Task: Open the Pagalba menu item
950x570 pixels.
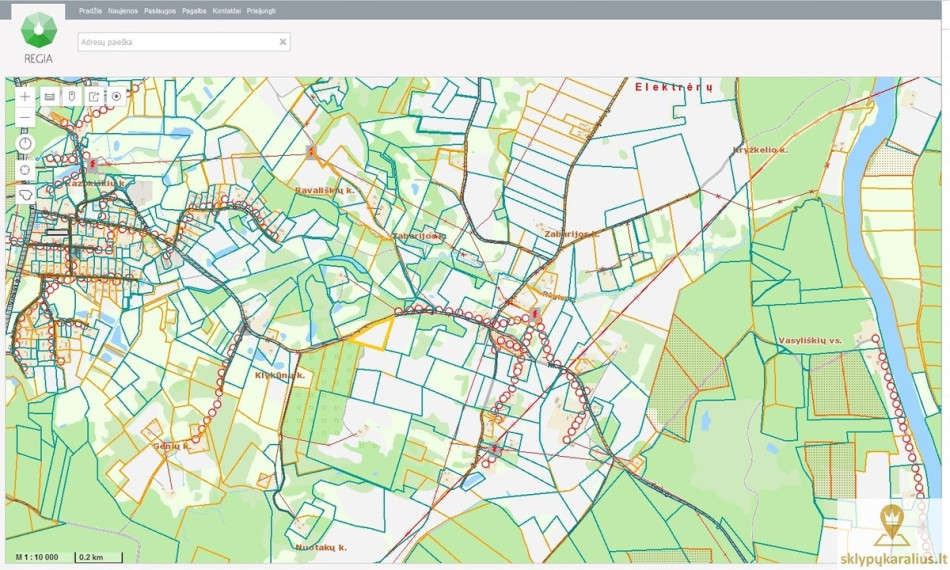Action: point(194,11)
